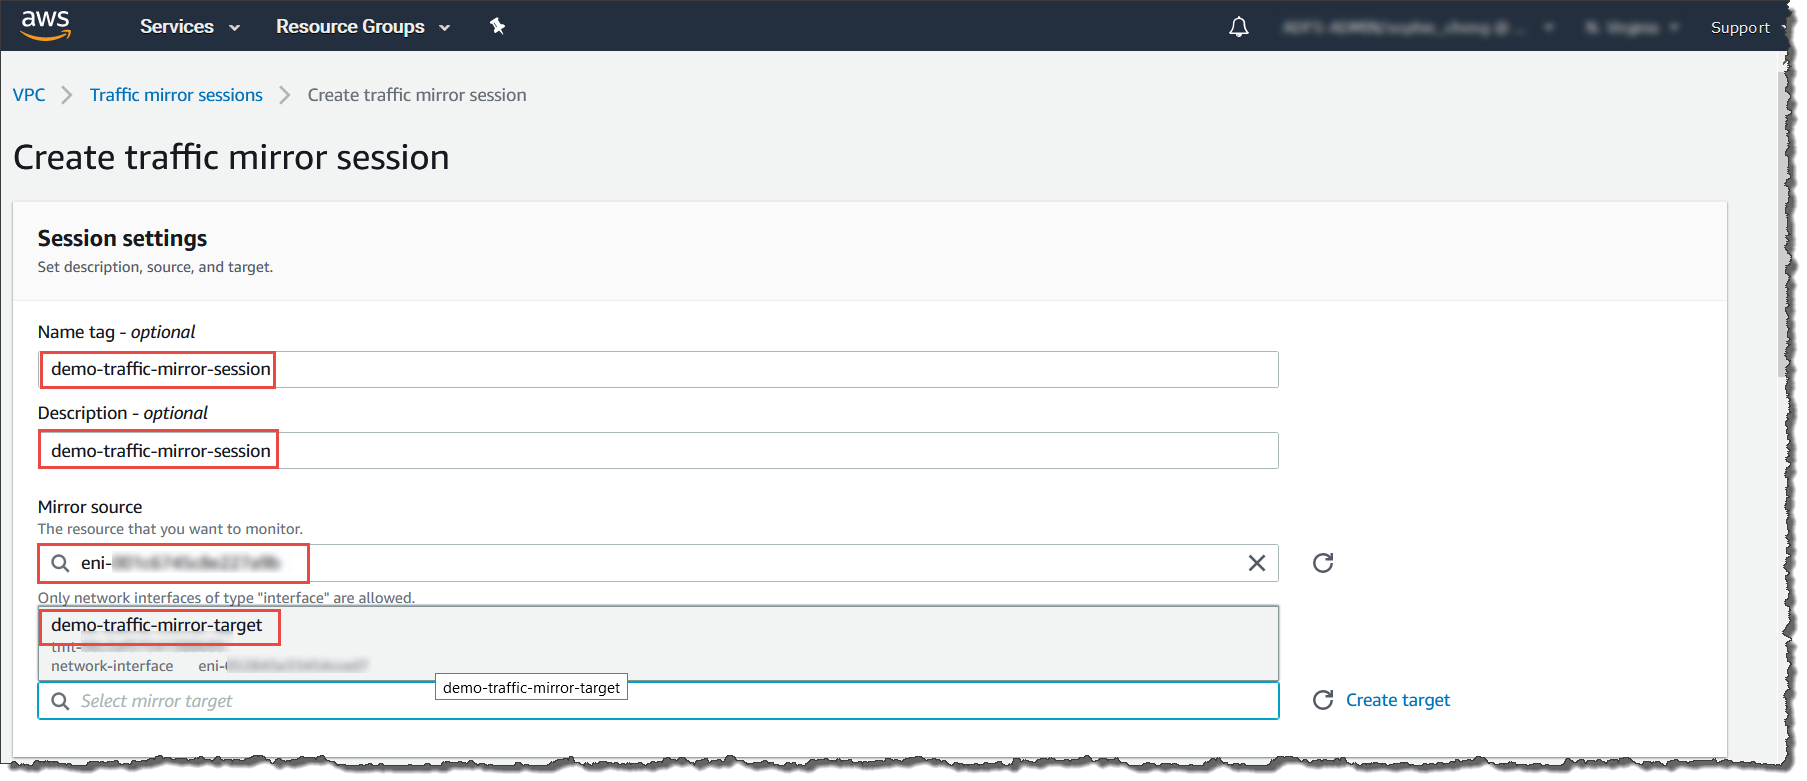Refresh the Mirror source list
The width and height of the screenshot is (1807, 781).
(x=1322, y=563)
